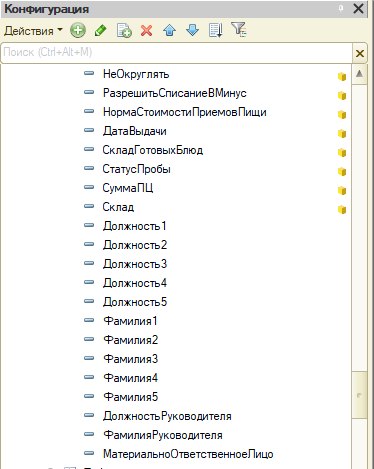Click attribute dash icon left of НеОкруглять
This screenshot has height=469, width=374.
[89, 73]
